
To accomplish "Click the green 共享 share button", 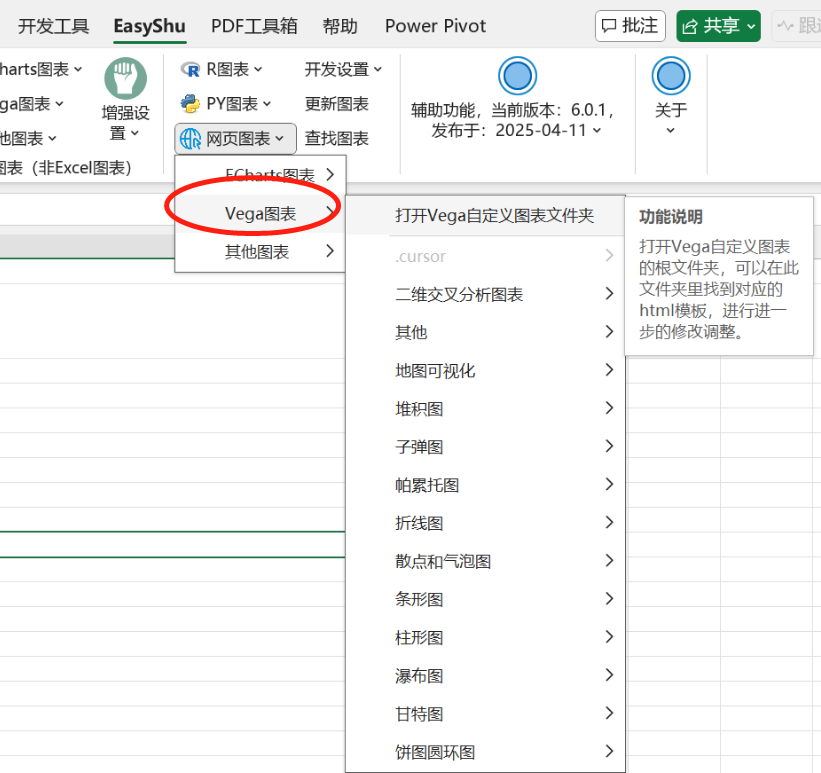I will pos(718,26).
